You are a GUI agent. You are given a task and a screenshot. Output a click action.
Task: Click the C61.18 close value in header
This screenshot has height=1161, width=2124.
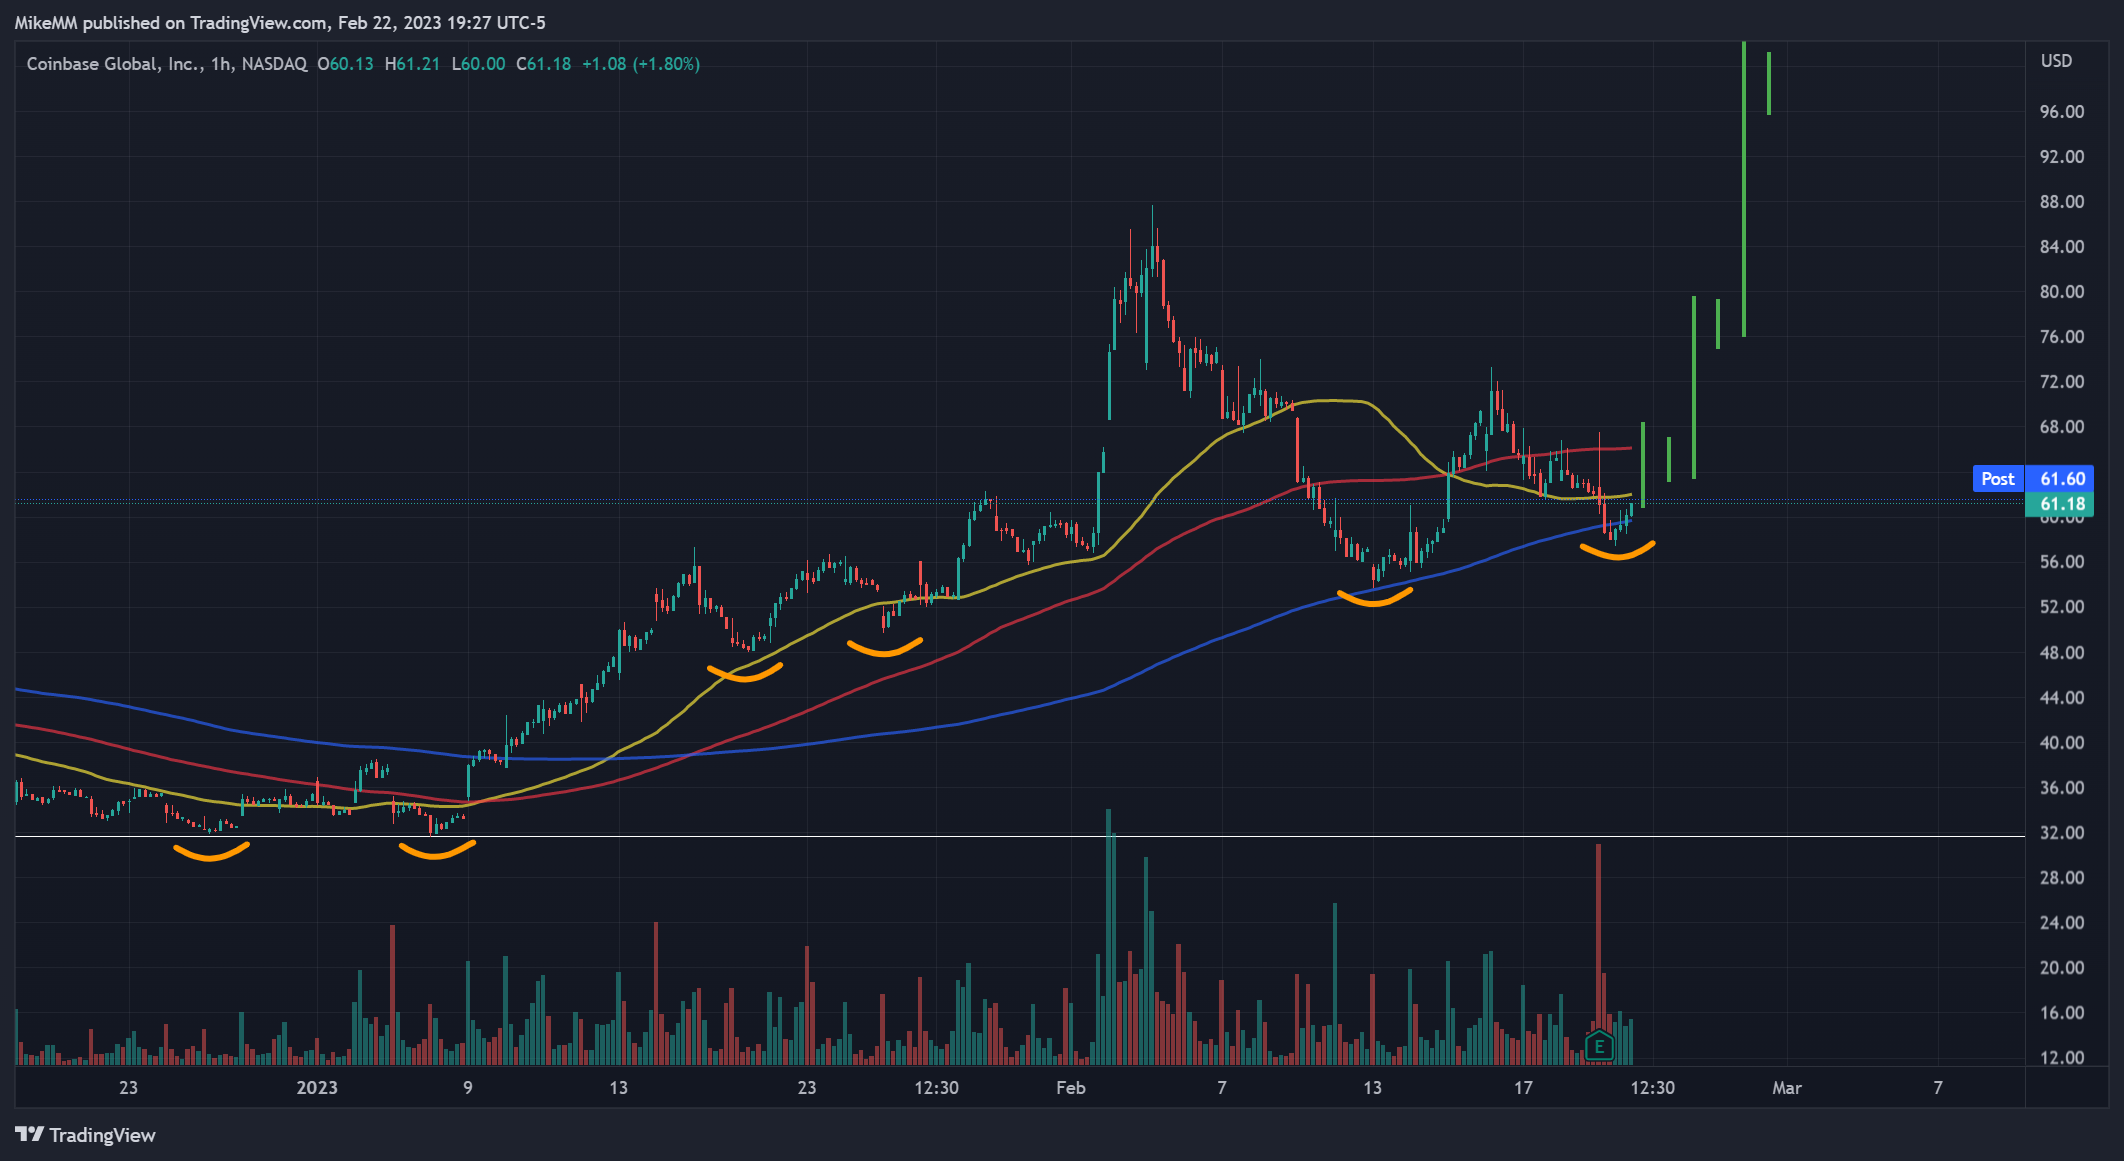(544, 64)
